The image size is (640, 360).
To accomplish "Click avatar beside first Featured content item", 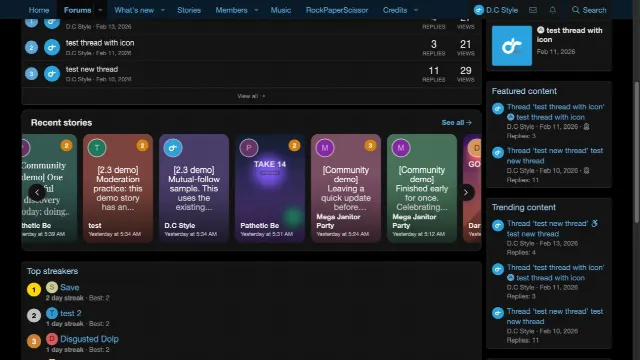I will click(x=498, y=109).
